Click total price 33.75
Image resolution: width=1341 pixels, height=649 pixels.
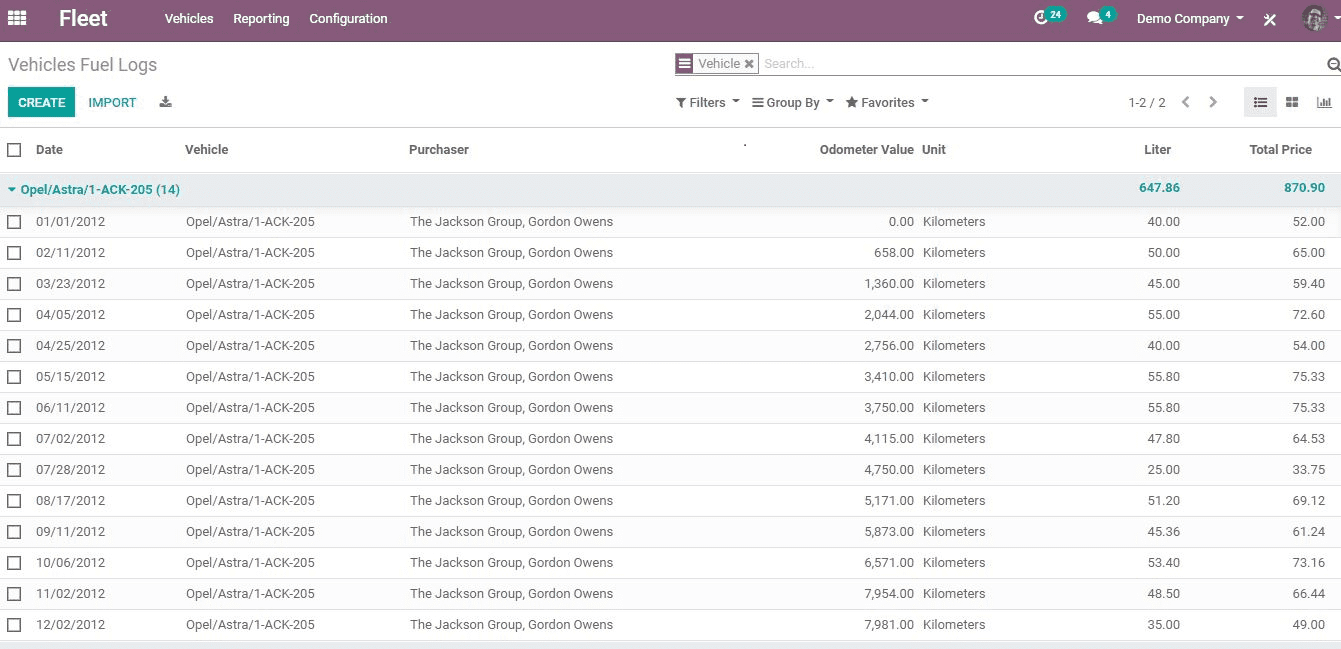tap(1309, 470)
